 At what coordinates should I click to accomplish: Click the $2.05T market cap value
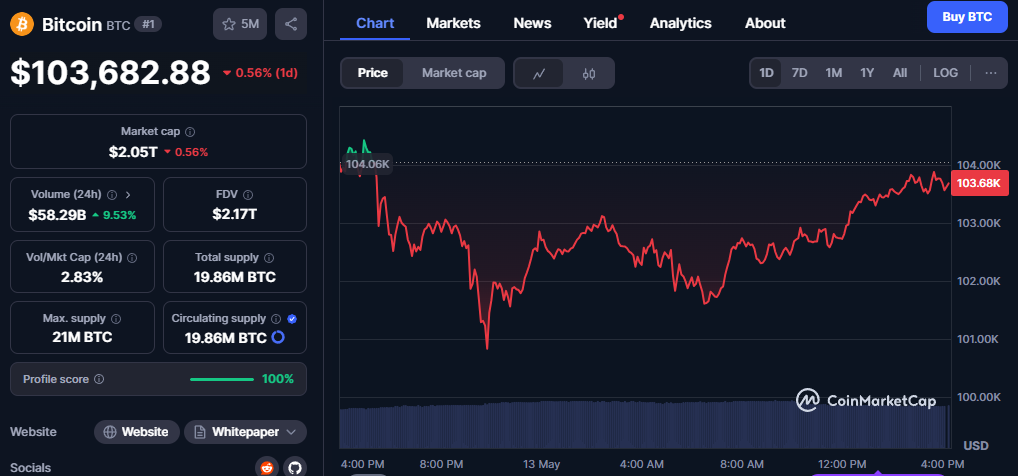pos(133,152)
